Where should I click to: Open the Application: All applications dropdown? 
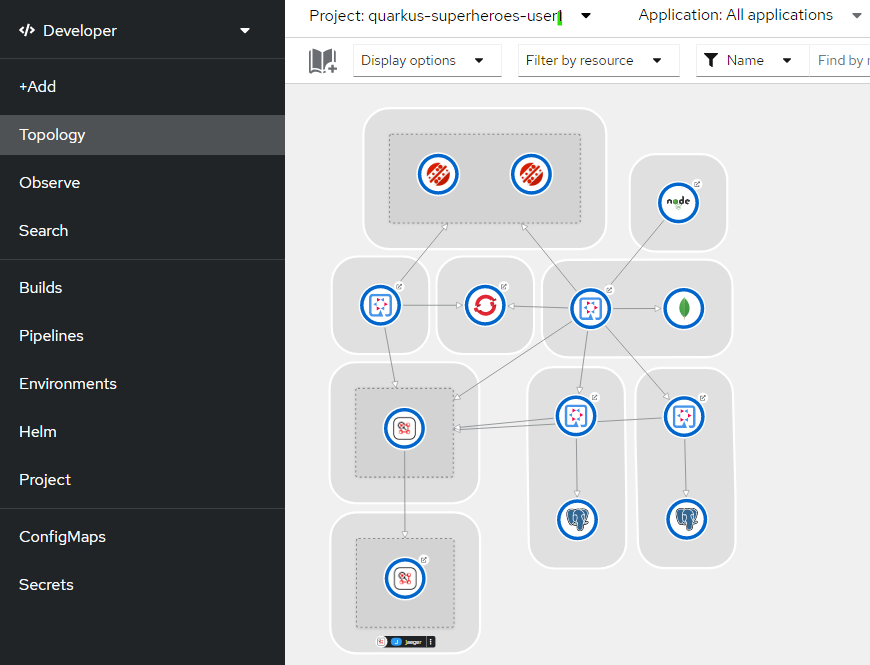pos(750,15)
